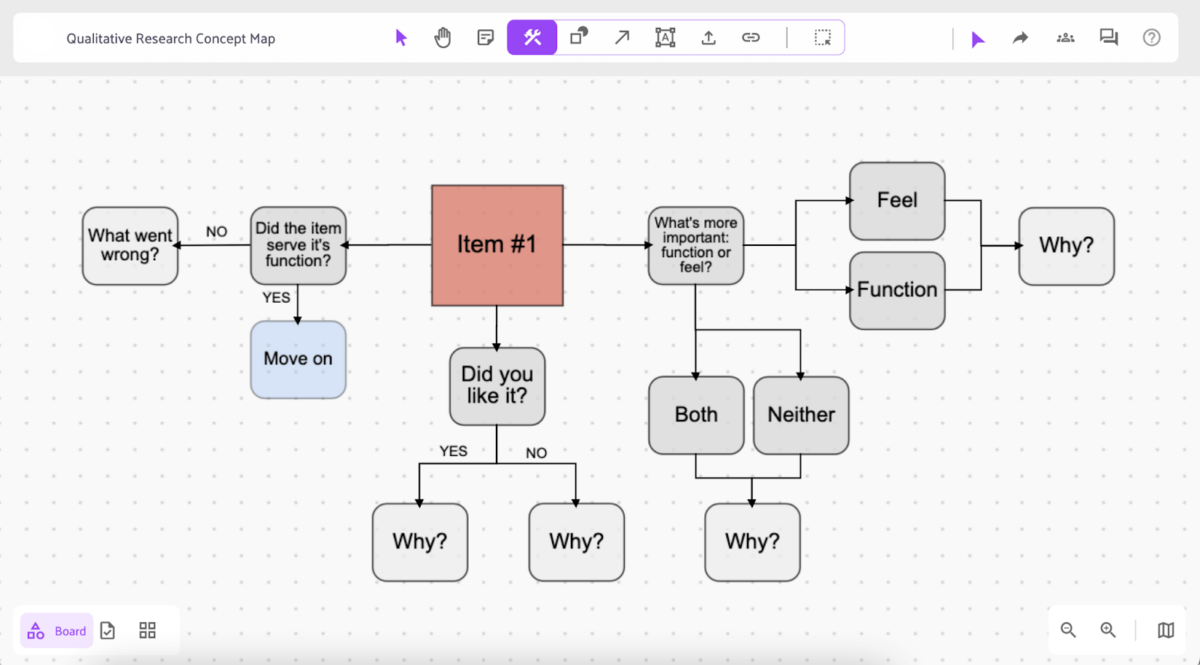The image size is (1200, 665).
Task: Insert a link using the link icon
Action: 751,37
